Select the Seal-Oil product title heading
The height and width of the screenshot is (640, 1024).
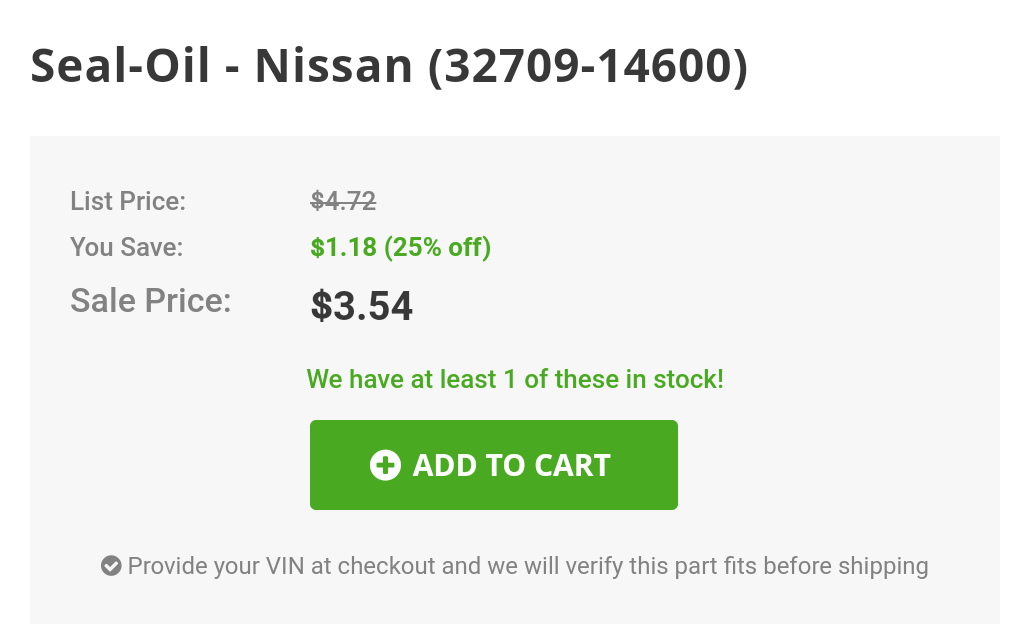point(389,66)
